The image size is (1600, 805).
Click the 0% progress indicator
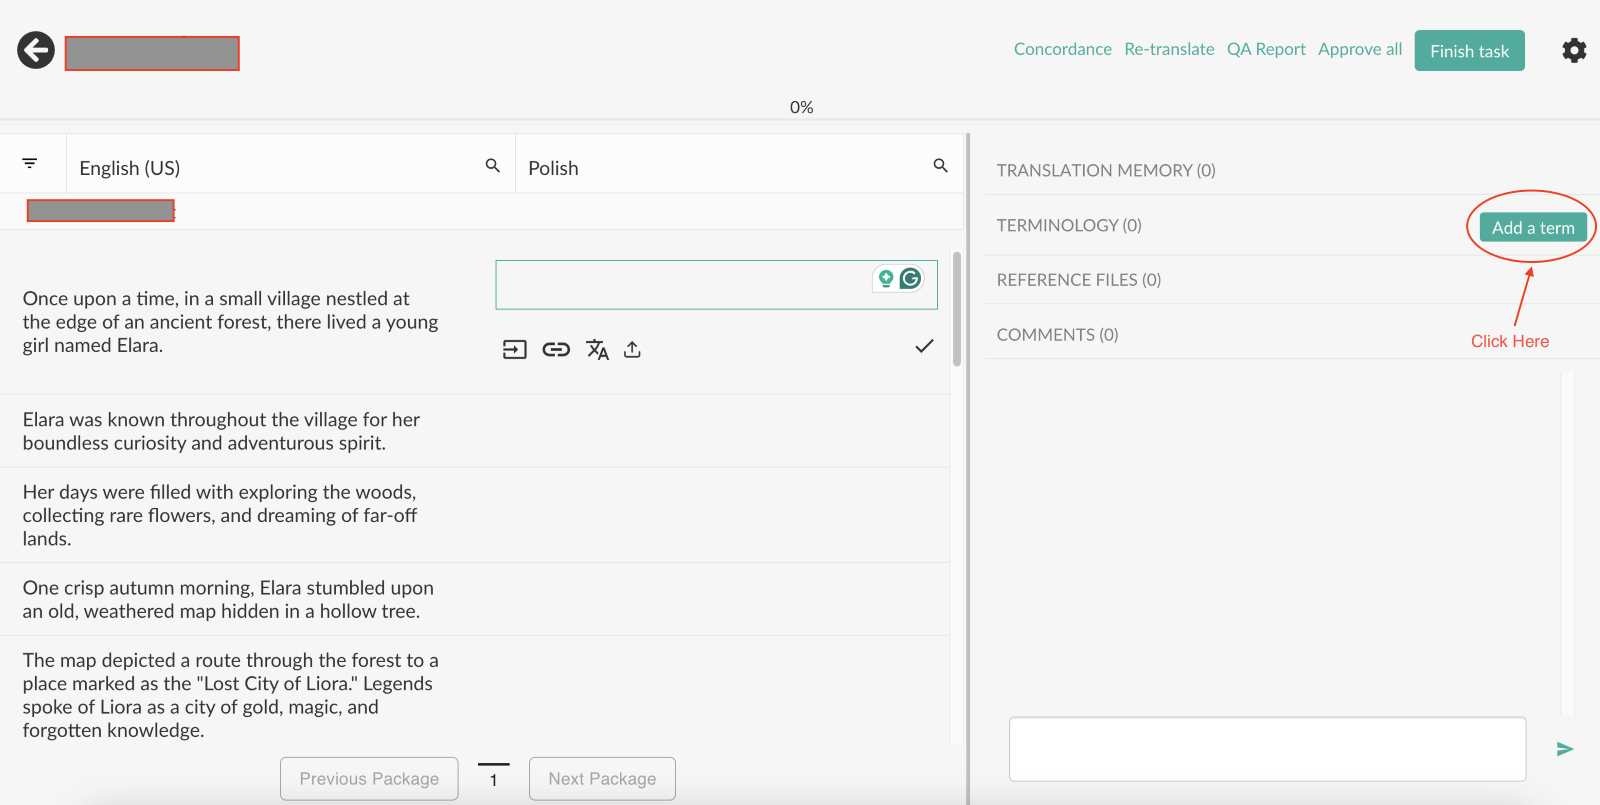(x=801, y=107)
